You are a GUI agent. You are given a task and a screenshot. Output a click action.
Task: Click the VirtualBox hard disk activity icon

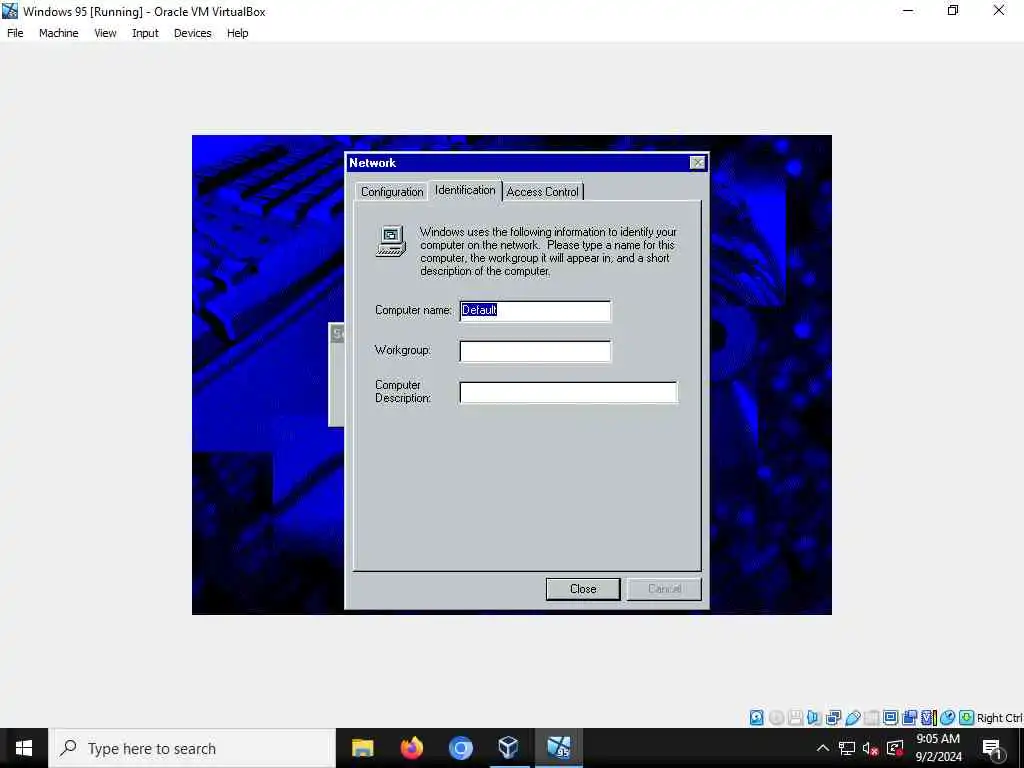pyautogui.click(x=756, y=718)
